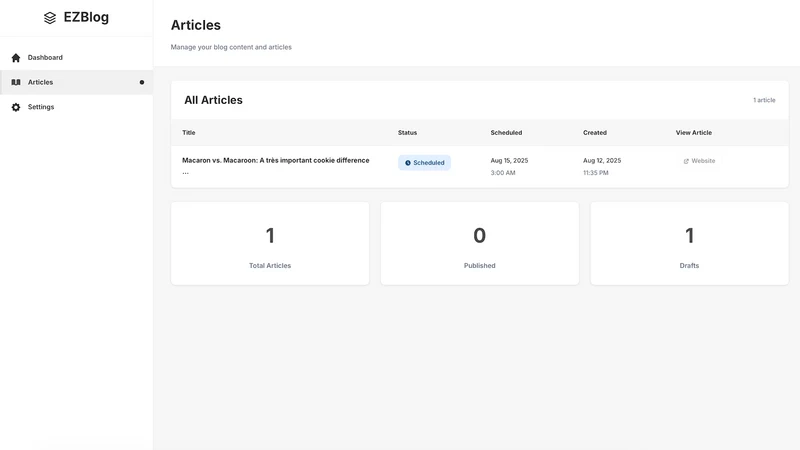Click the View Article column header
This screenshot has height=450, width=800.
(694, 133)
